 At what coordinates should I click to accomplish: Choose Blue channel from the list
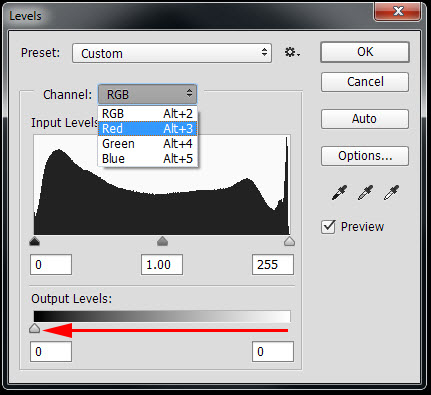click(147, 159)
